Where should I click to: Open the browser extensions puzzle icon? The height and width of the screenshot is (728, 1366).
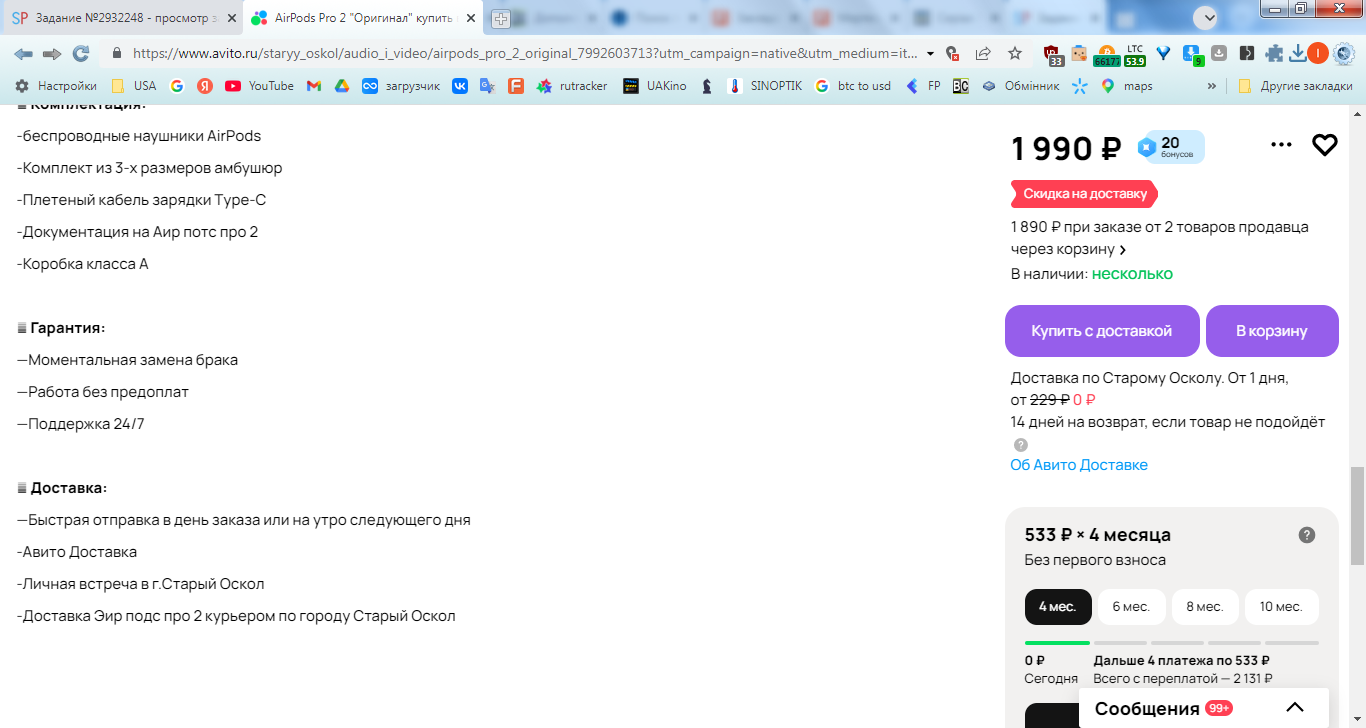1274,53
